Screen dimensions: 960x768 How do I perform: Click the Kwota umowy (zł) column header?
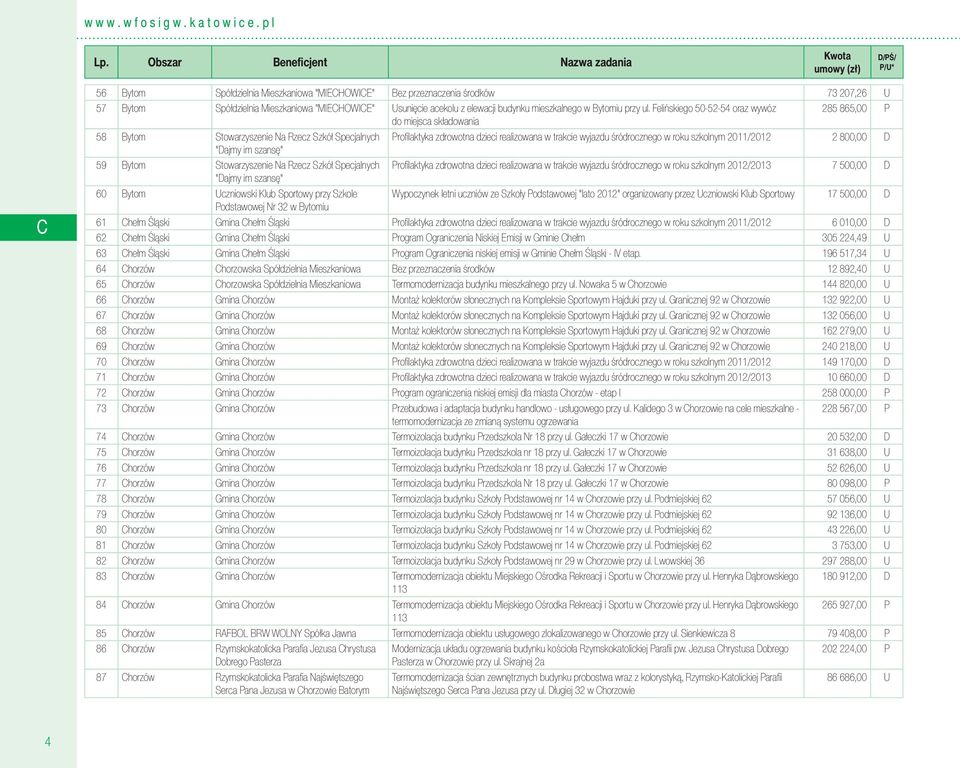click(x=837, y=62)
